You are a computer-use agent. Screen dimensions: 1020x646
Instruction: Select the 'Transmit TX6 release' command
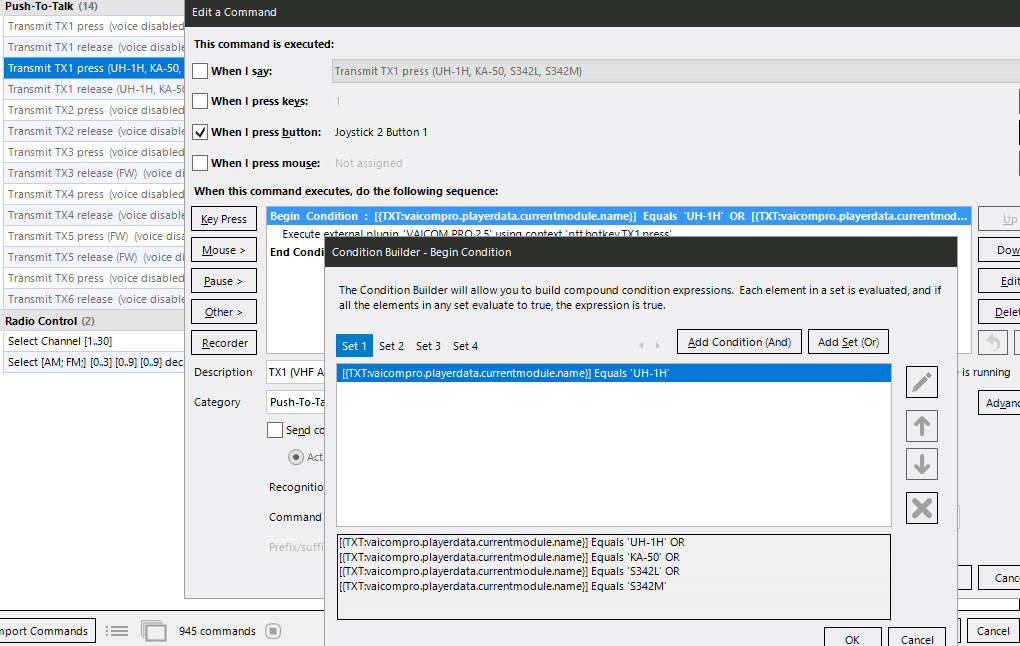pyautogui.click(x=94, y=299)
